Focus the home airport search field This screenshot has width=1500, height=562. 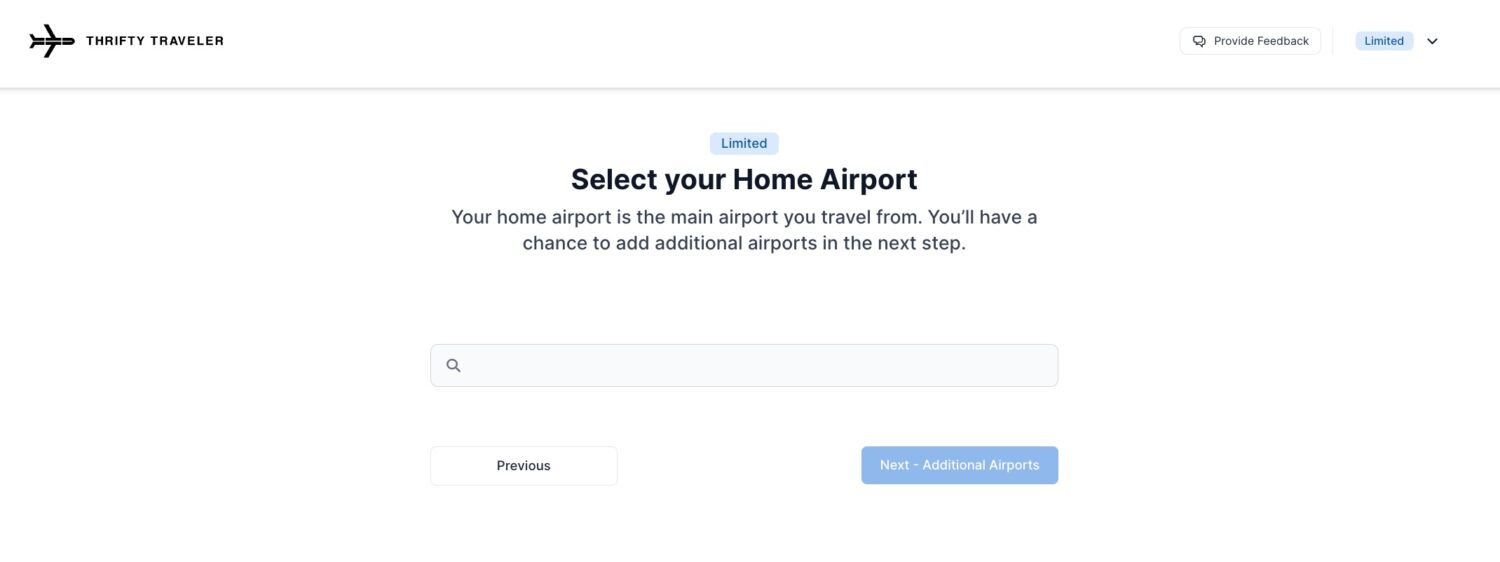coord(744,366)
